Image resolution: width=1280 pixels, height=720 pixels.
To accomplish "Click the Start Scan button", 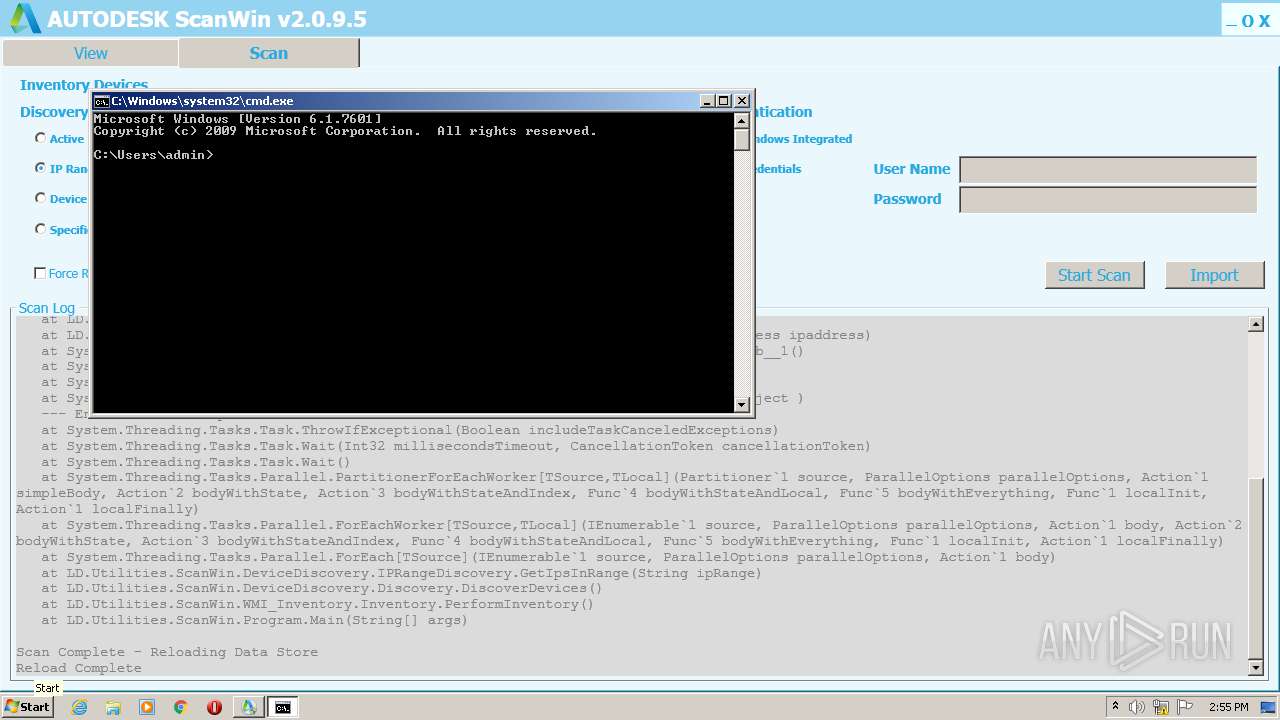I will click(1094, 275).
